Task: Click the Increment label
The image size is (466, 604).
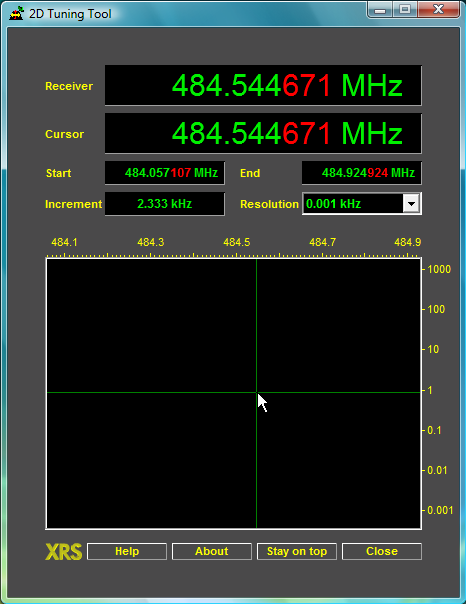Action: click(x=74, y=204)
